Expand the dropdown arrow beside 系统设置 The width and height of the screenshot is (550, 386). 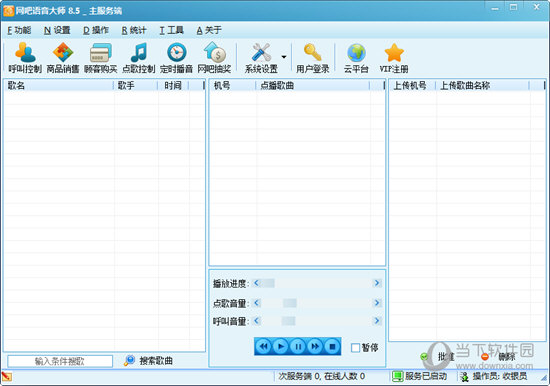[284, 57]
